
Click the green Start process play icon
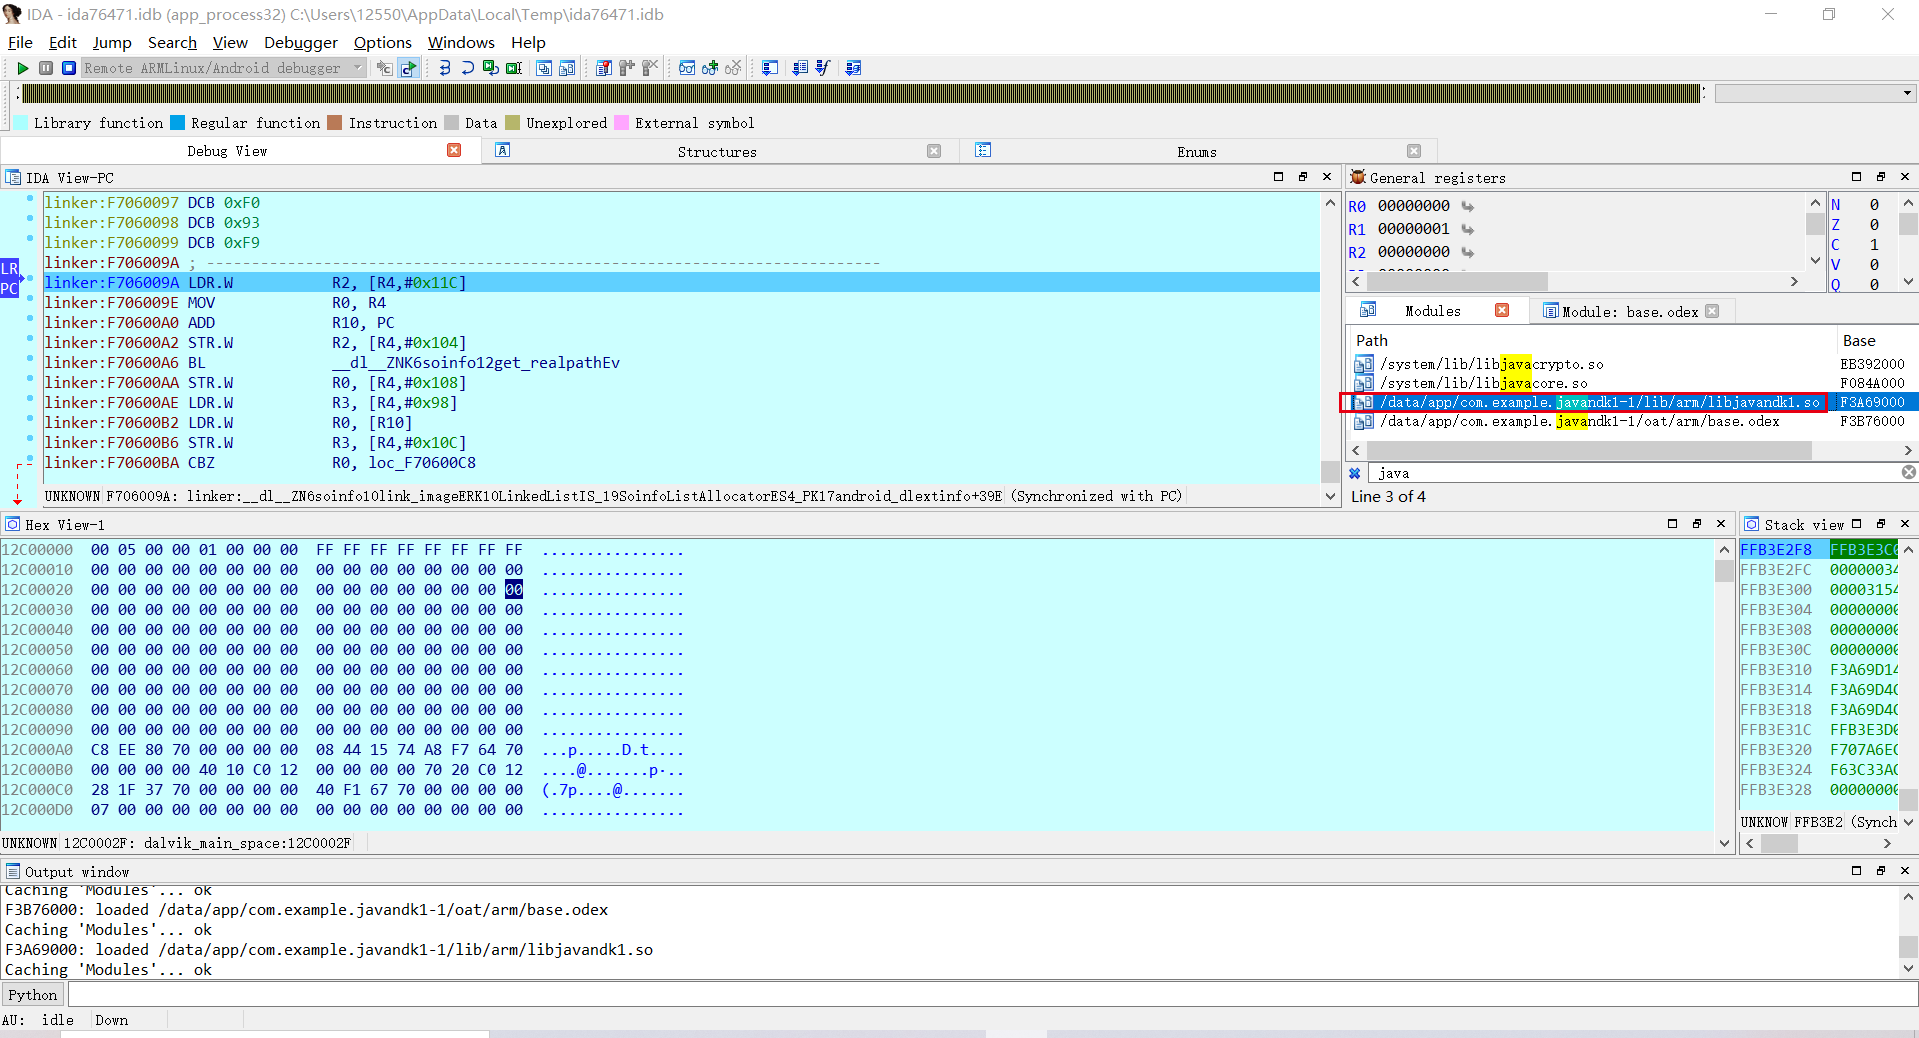[x=22, y=68]
